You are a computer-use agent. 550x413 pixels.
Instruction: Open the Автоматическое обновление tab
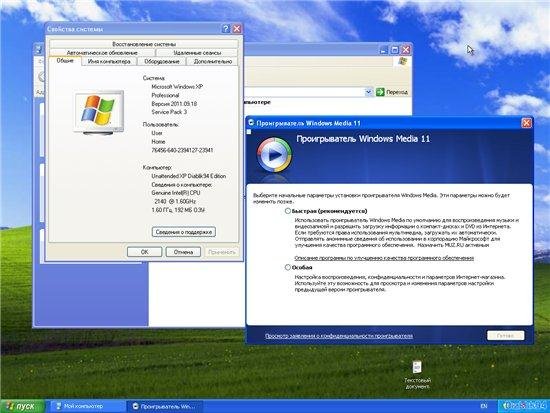click(102, 53)
